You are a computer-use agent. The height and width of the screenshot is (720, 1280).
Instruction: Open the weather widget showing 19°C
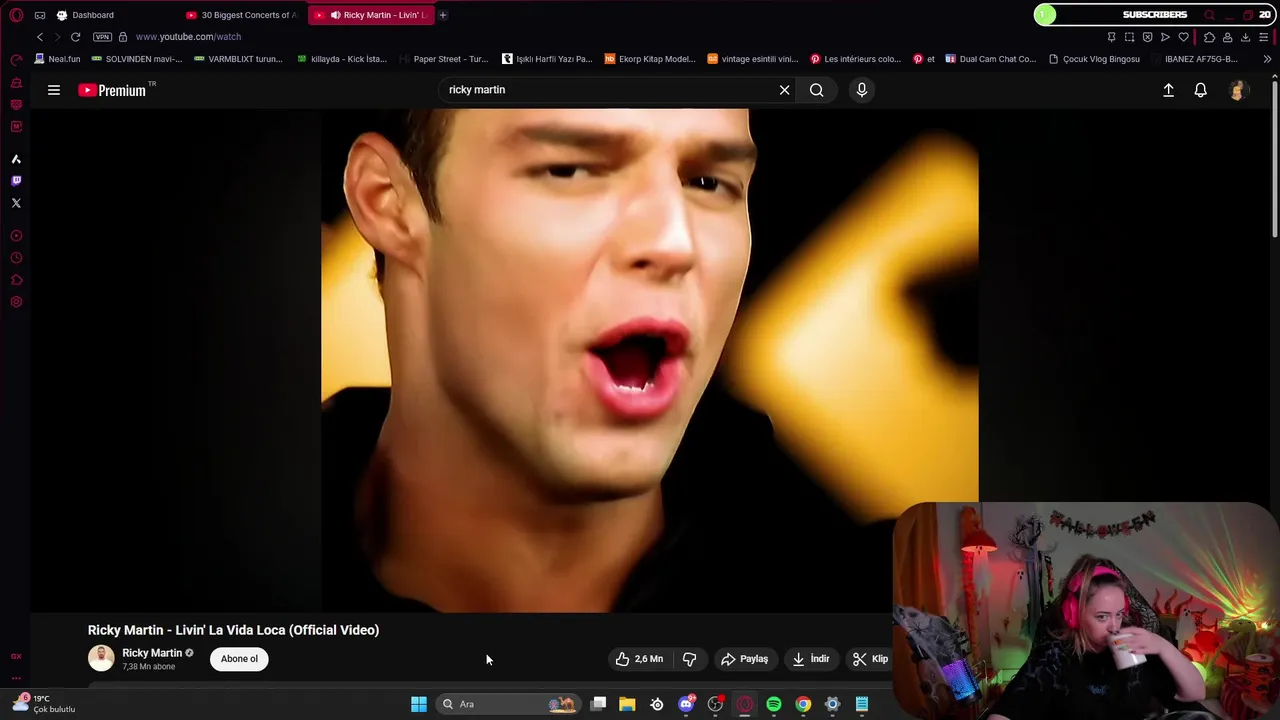pos(43,704)
